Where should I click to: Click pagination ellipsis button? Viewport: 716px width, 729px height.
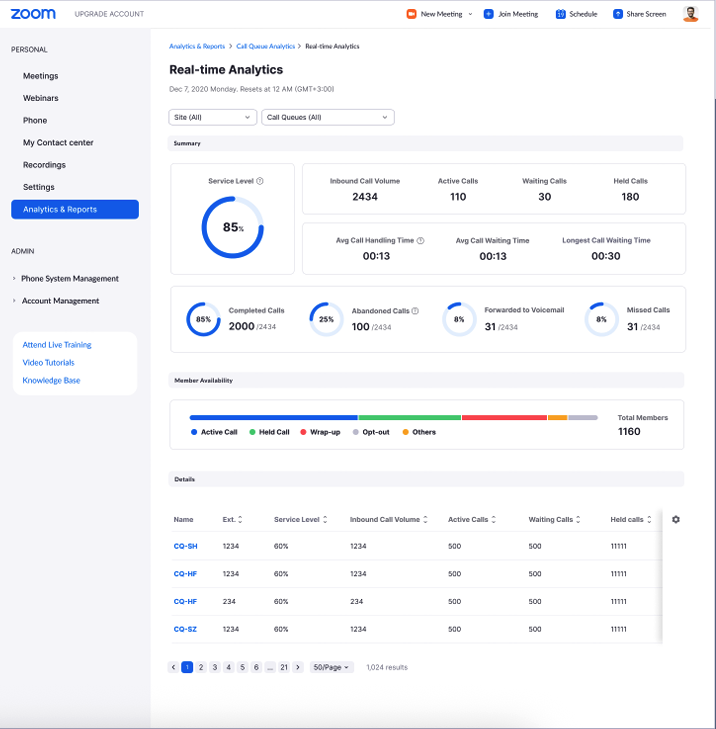pyautogui.click(x=270, y=667)
